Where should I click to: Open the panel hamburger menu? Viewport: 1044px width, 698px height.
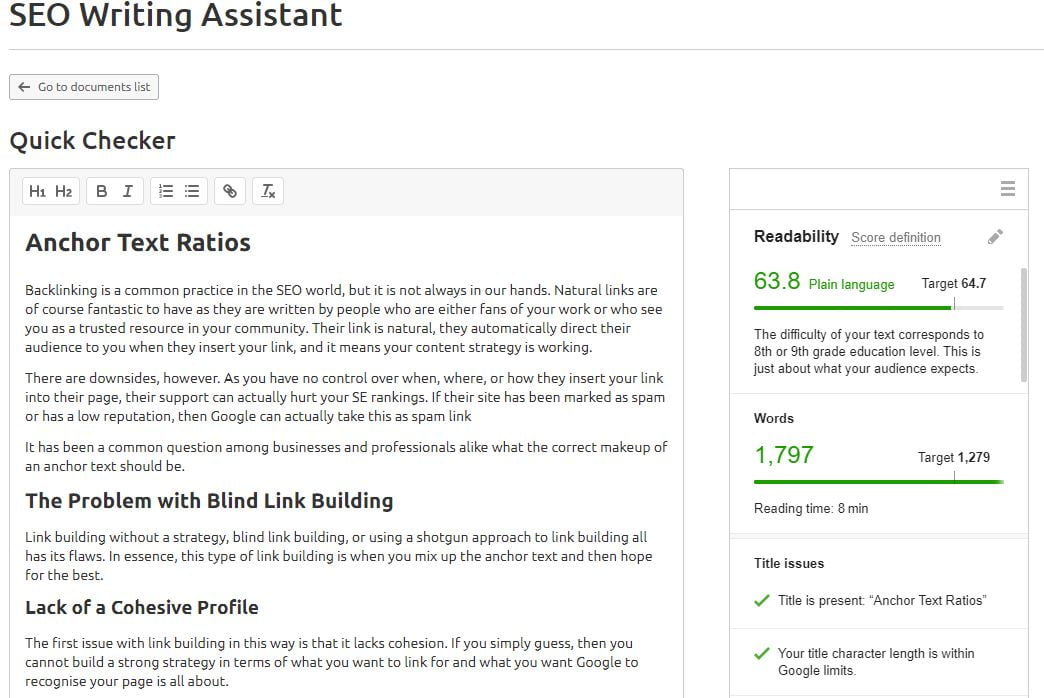[x=1008, y=188]
